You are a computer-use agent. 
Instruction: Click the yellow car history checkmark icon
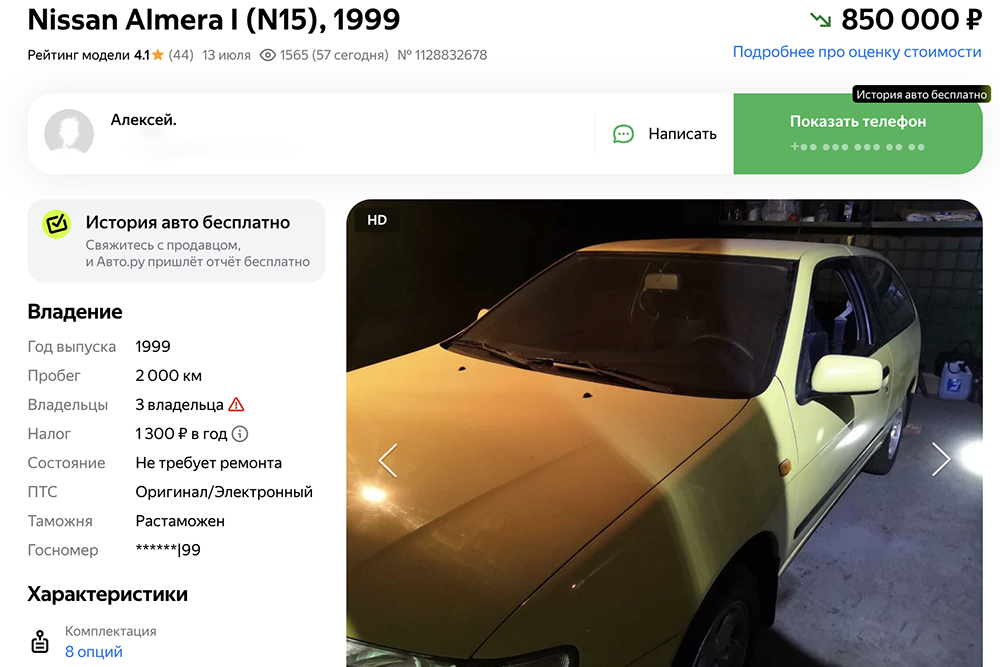pyautogui.click(x=56, y=224)
